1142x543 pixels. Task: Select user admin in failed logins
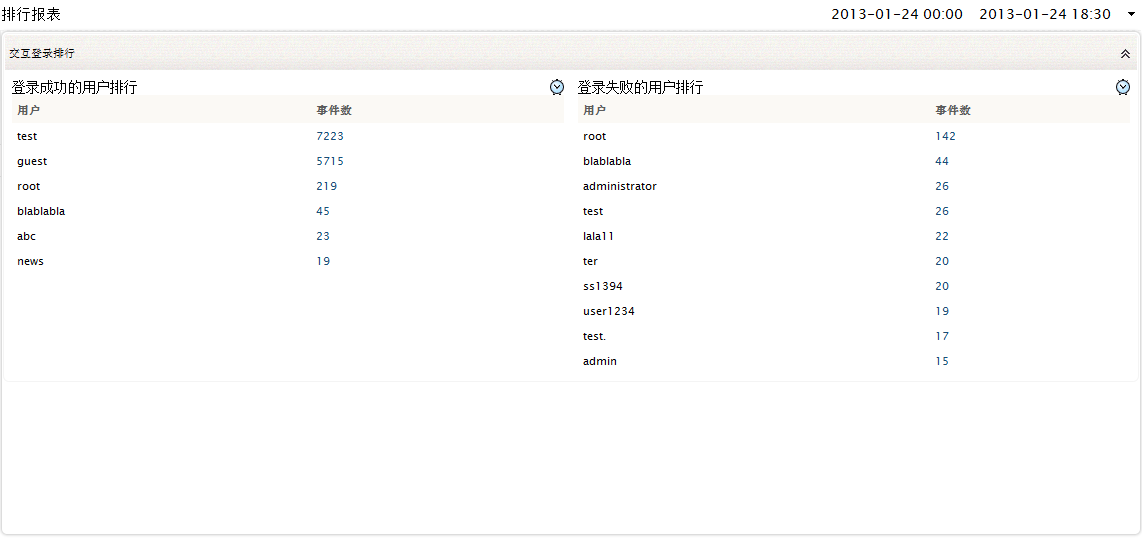pyautogui.click(x=600, y=361)
